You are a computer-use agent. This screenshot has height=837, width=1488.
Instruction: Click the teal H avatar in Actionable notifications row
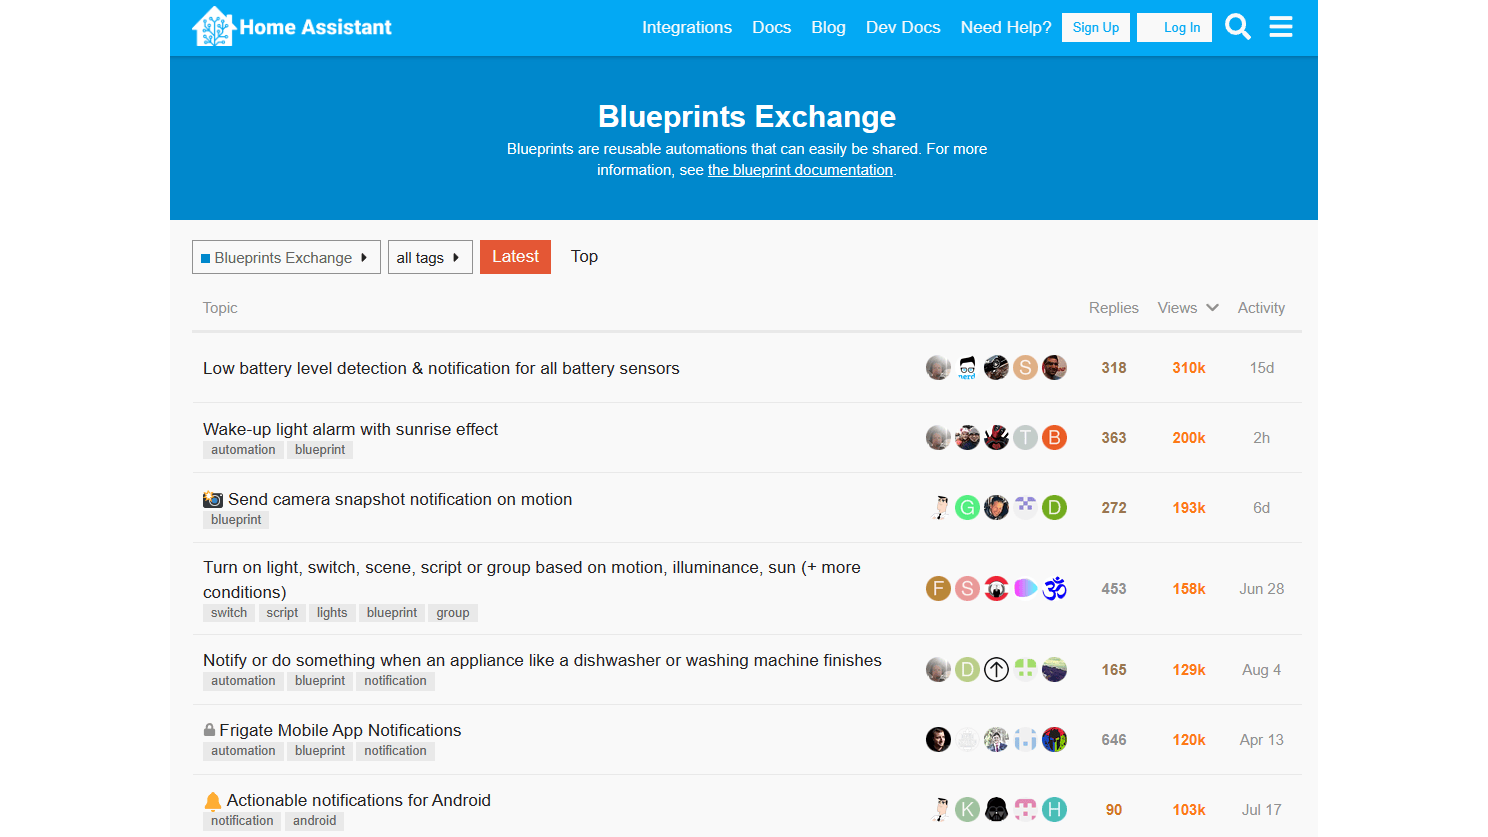[1054, 810]
